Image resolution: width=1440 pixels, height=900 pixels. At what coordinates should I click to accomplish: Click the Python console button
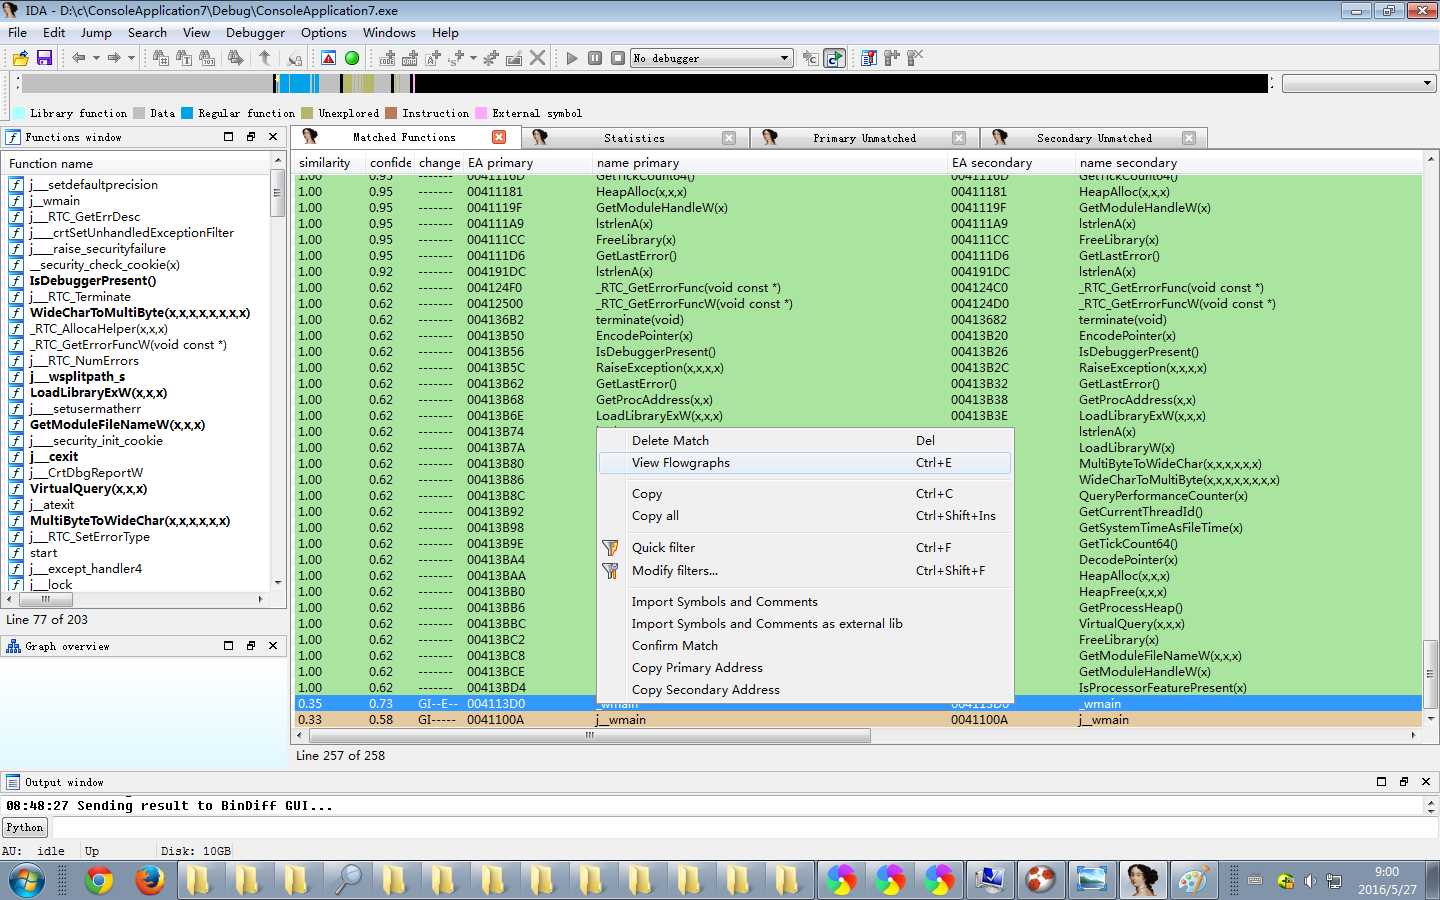pyautogui.click(x=25, y=827)
